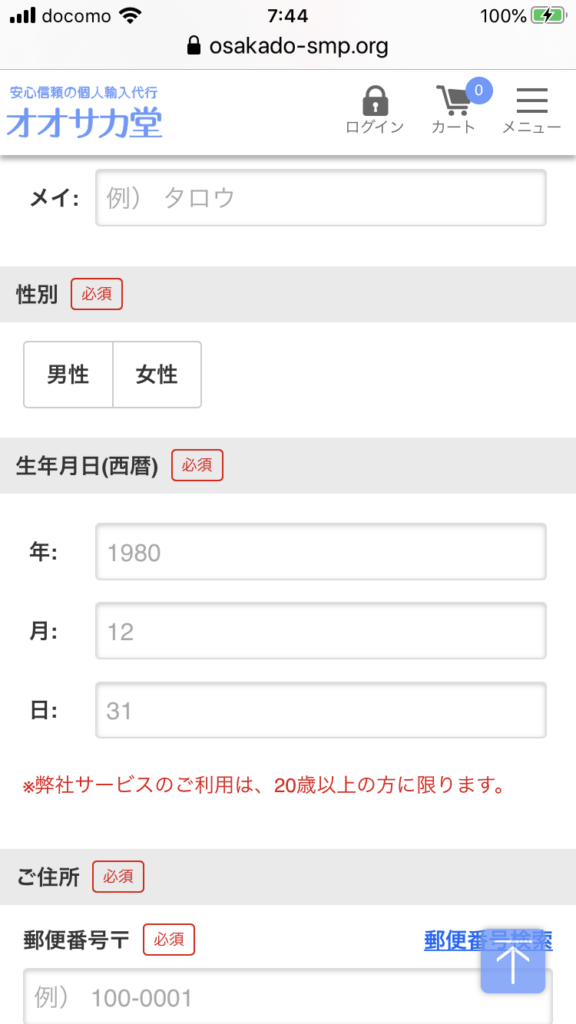Tap the ログイン label text

[x=375, y=127]
